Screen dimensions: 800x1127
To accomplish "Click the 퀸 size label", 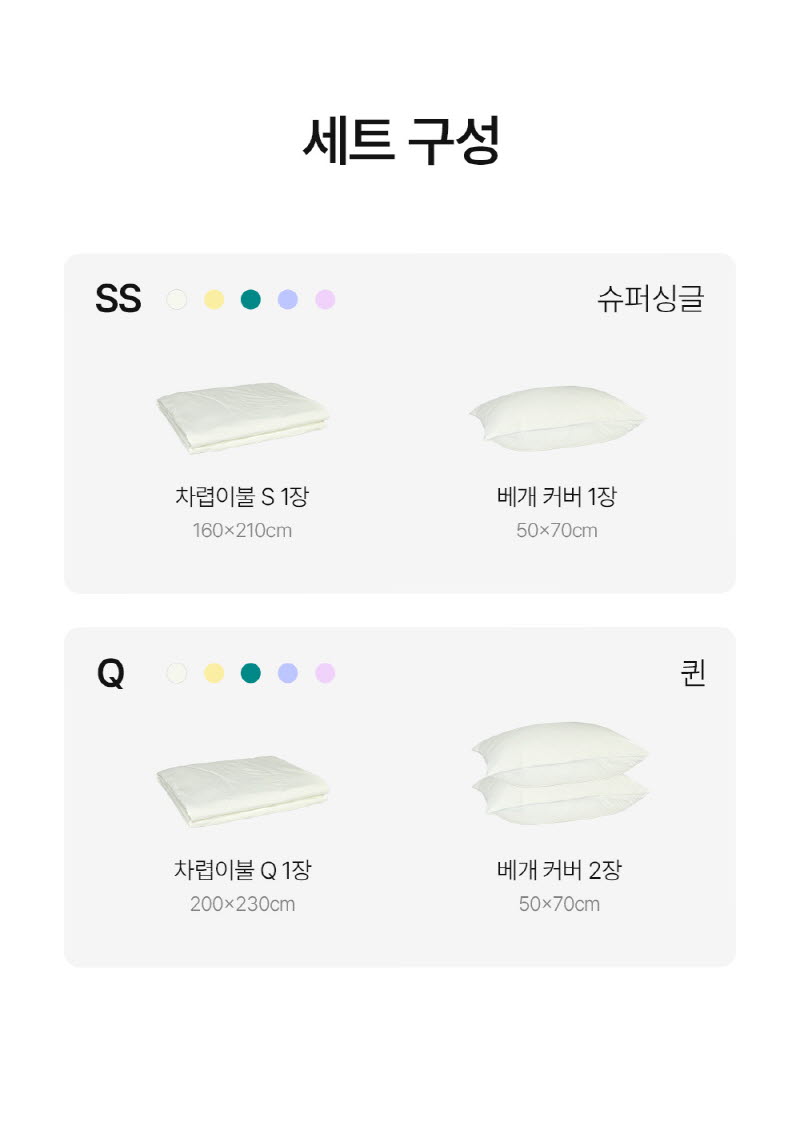I will click(693, 673).
